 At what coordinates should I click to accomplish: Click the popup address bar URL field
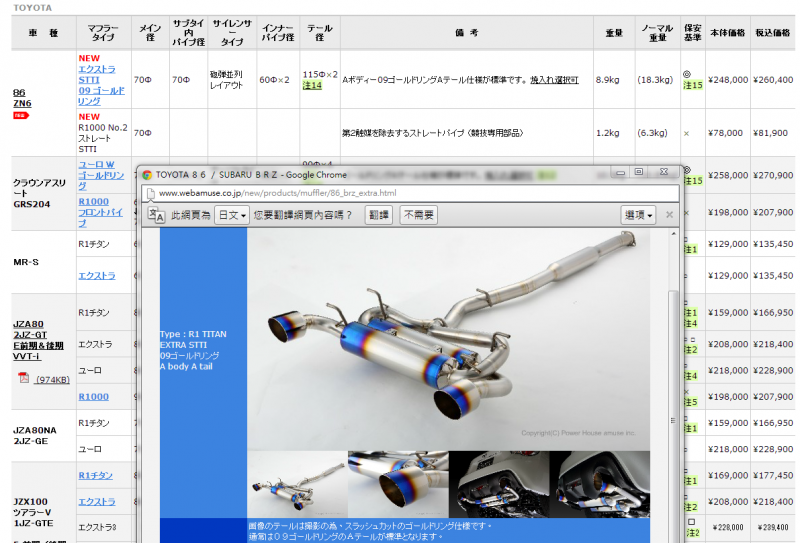(411, 193)
